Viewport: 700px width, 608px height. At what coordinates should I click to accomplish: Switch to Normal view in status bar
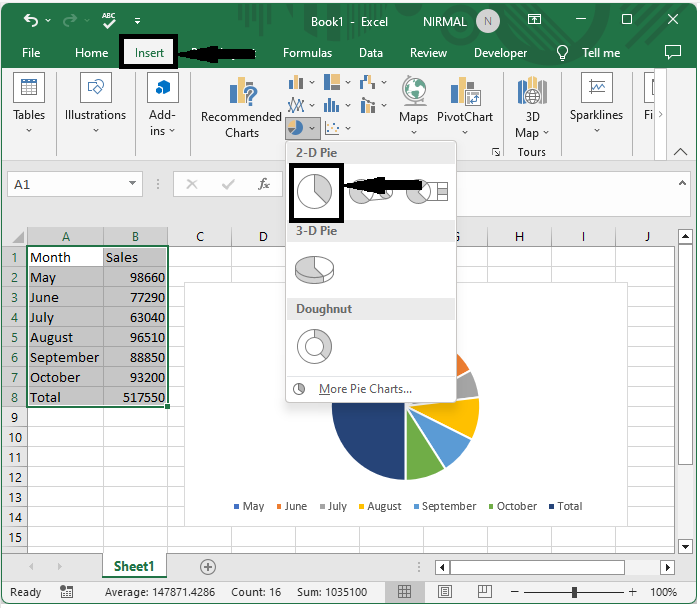(x=405, y=593)
